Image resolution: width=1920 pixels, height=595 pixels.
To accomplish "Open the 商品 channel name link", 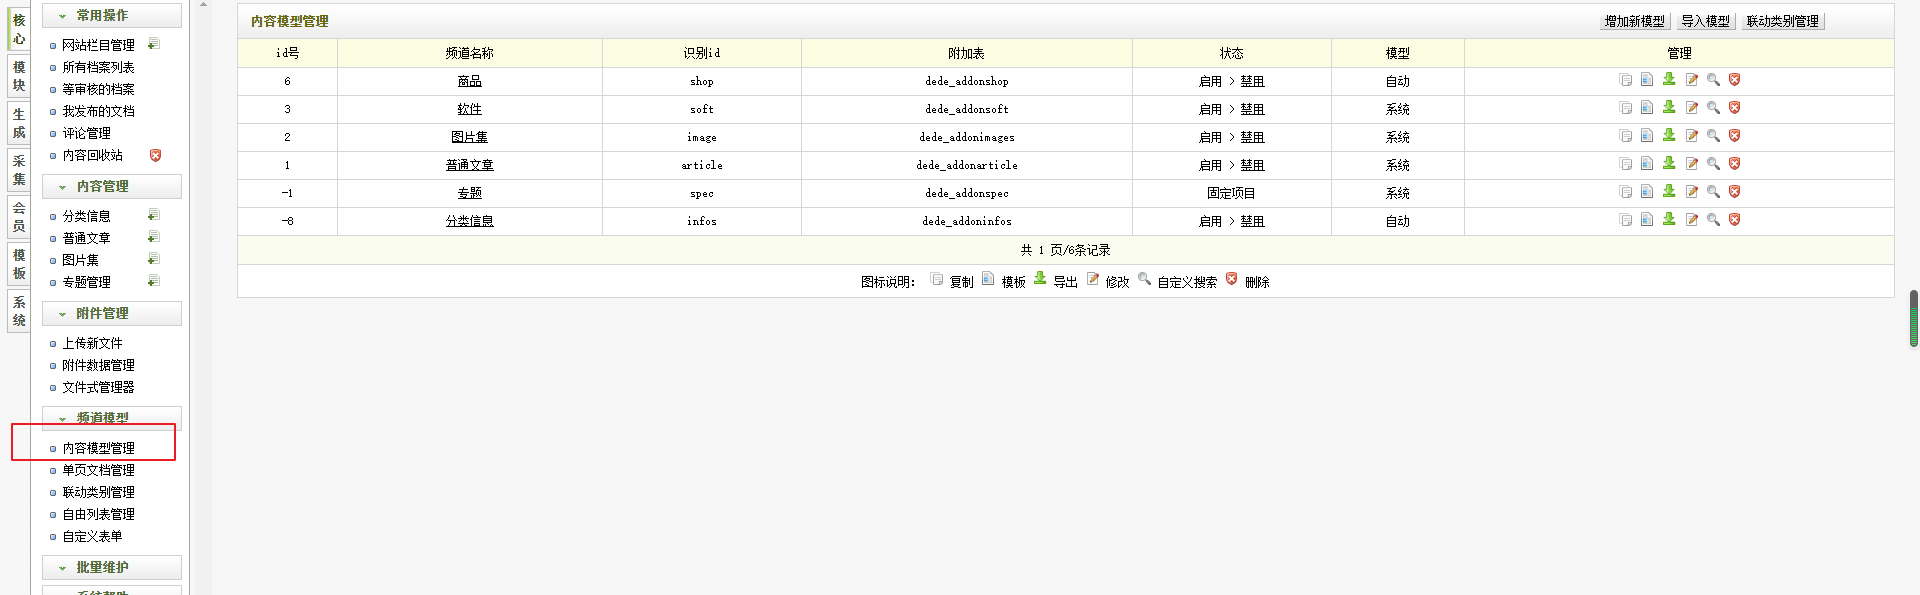I will (470, 81).
